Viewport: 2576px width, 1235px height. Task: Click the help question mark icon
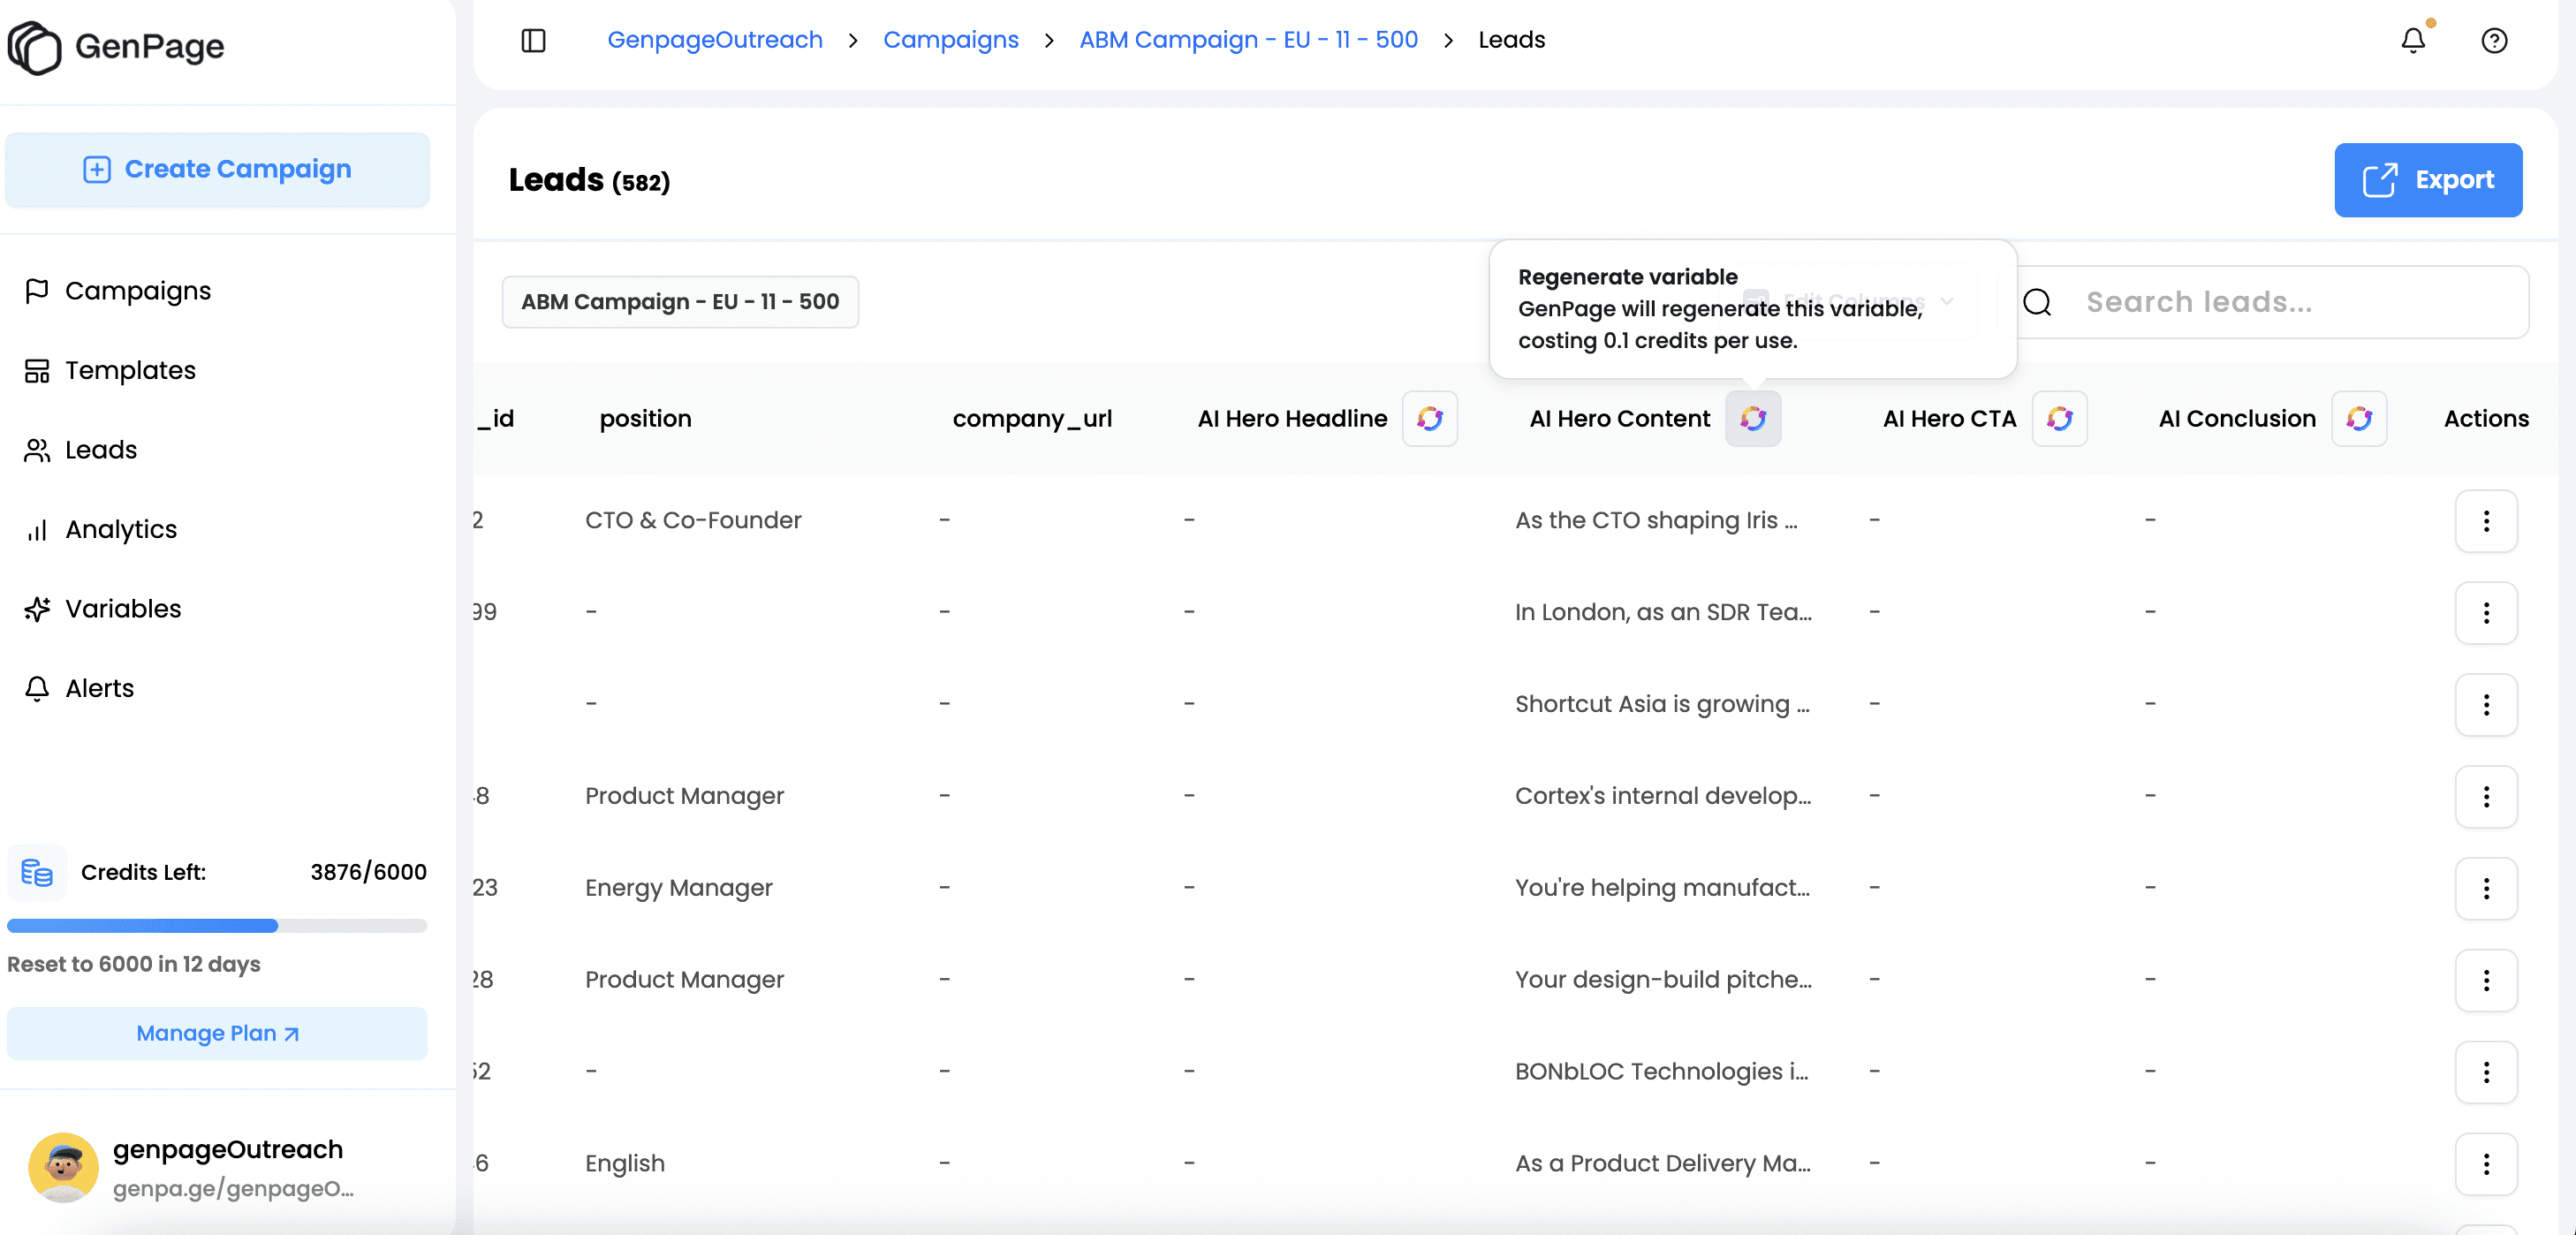(2494, 40)
